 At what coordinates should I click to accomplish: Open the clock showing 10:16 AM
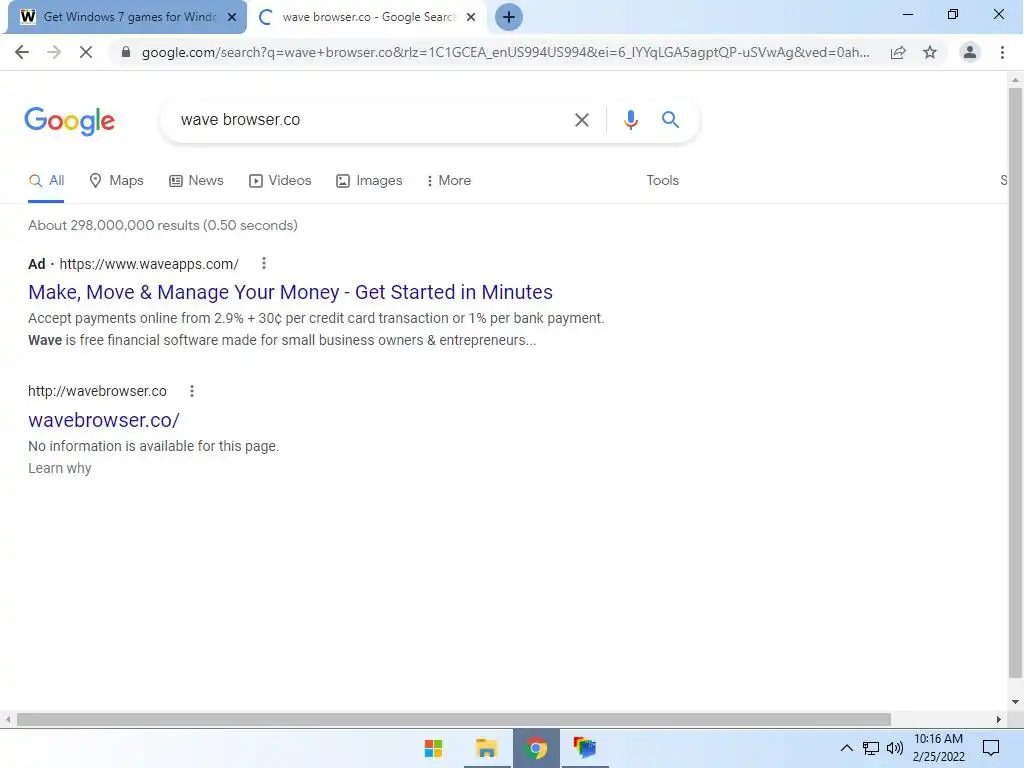click(938, 748)
